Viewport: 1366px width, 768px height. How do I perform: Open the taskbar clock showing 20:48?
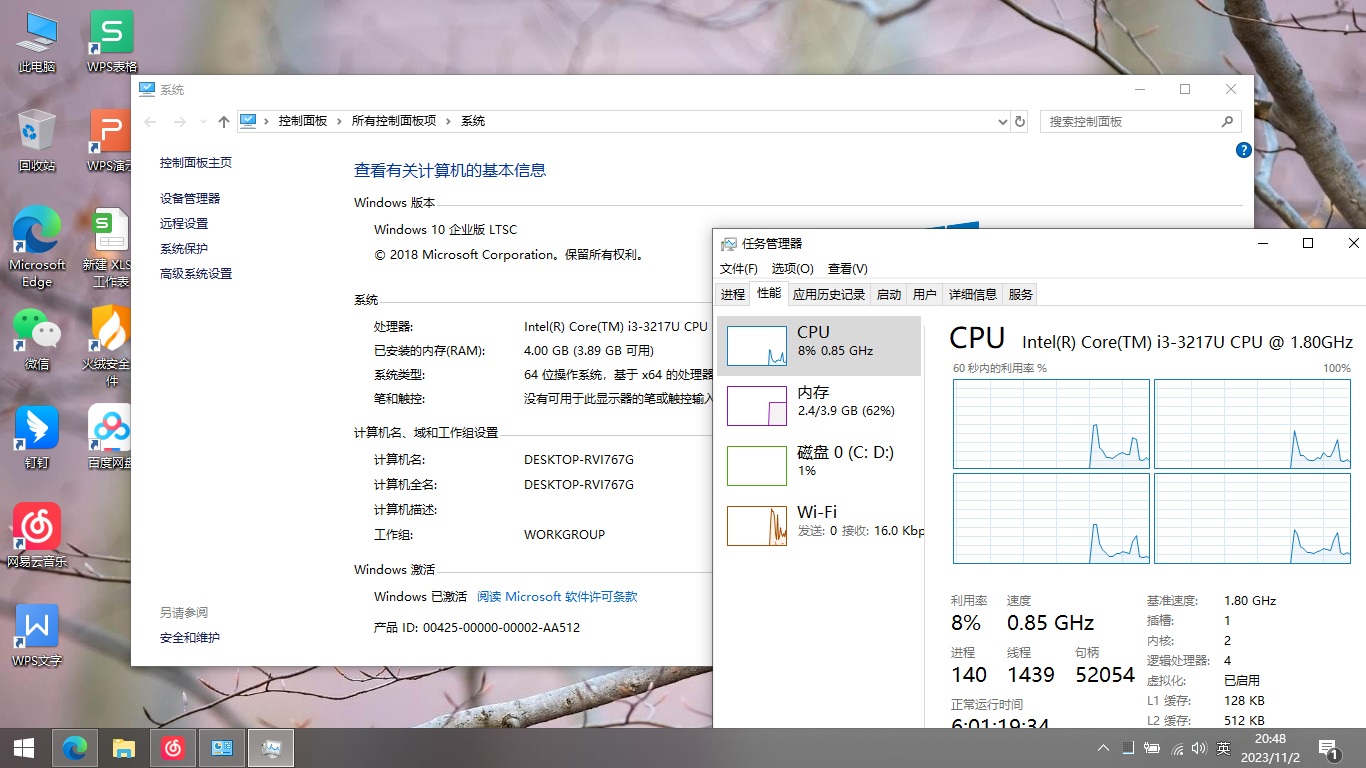[1270, 748]
